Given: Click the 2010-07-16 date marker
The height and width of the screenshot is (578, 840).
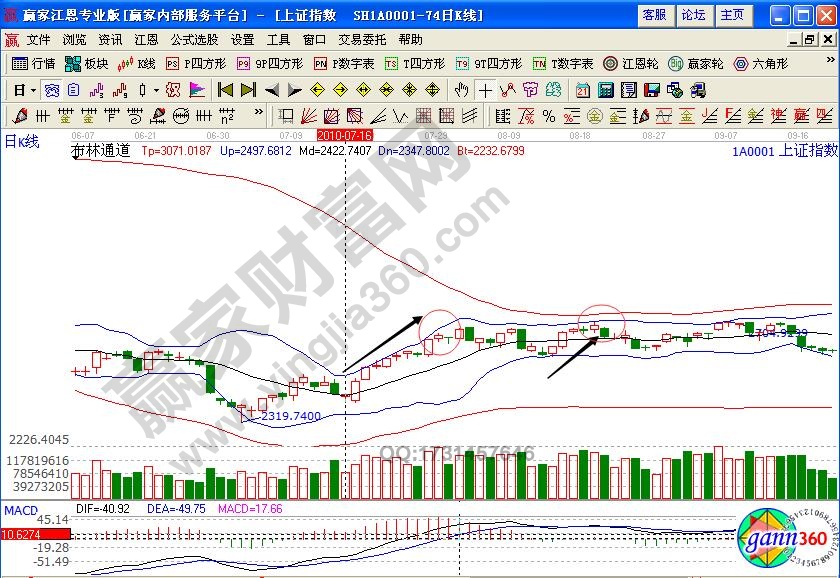Looking at the screenshot, I should pos(345,134).
